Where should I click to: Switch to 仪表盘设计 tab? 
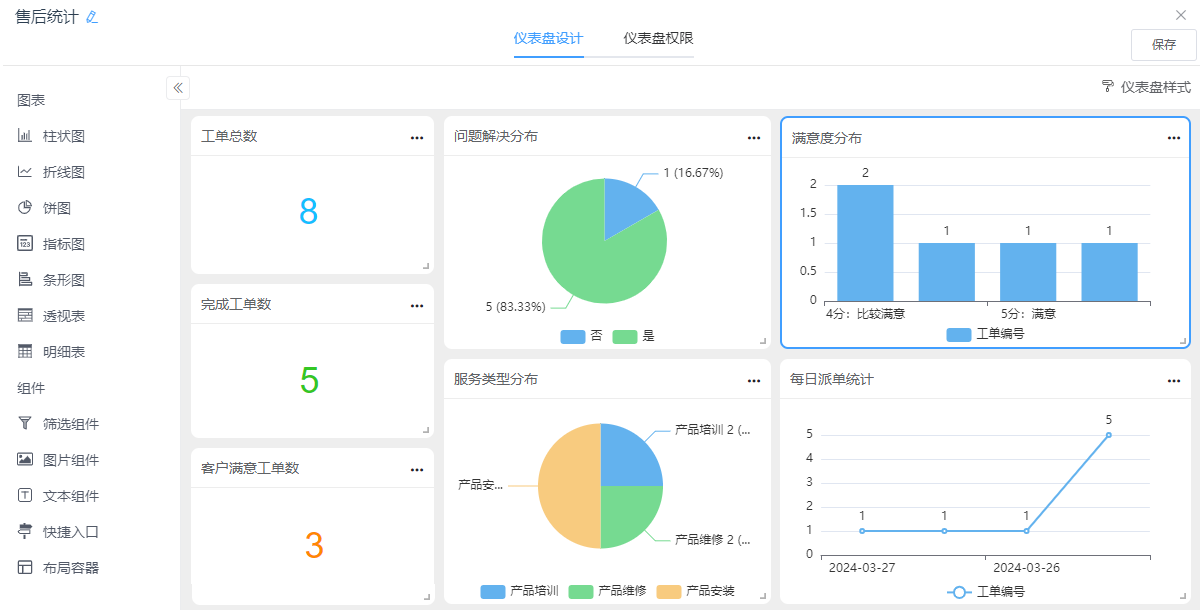548,39
